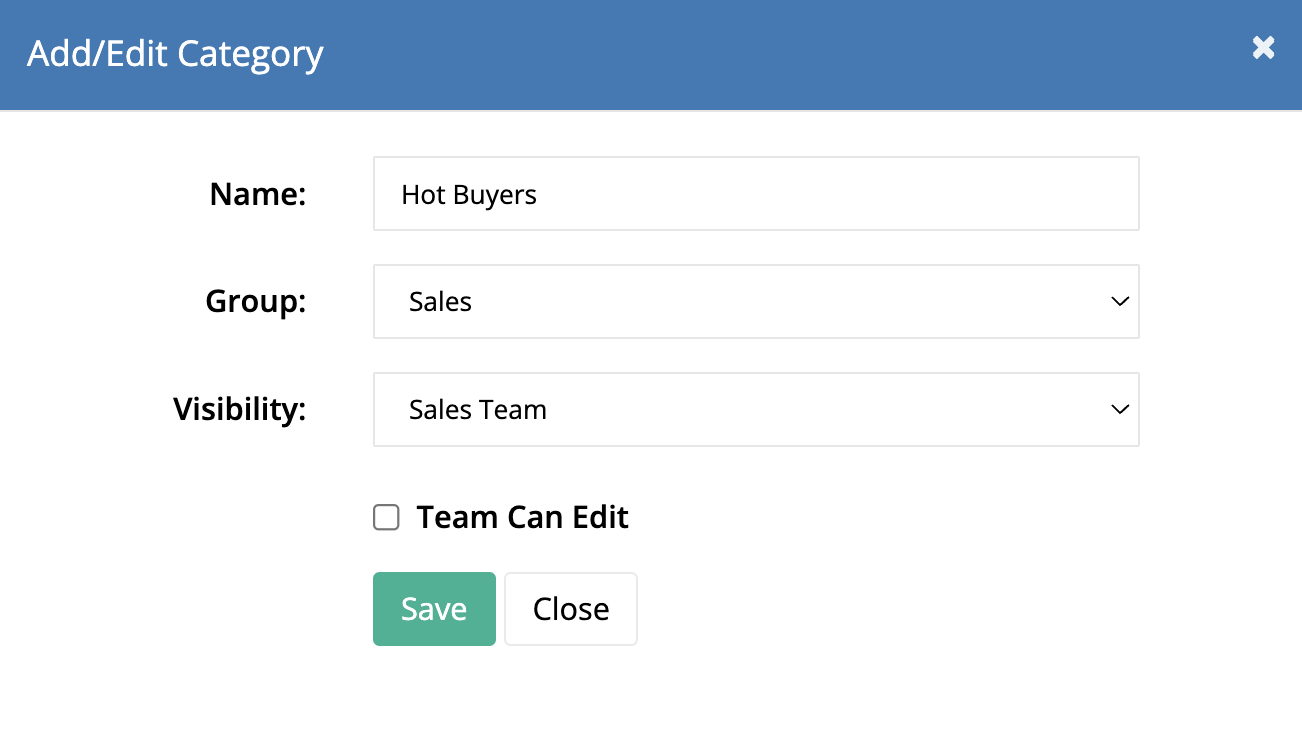
Task: Focus the Name input field
Action: [x=755, y=194]
